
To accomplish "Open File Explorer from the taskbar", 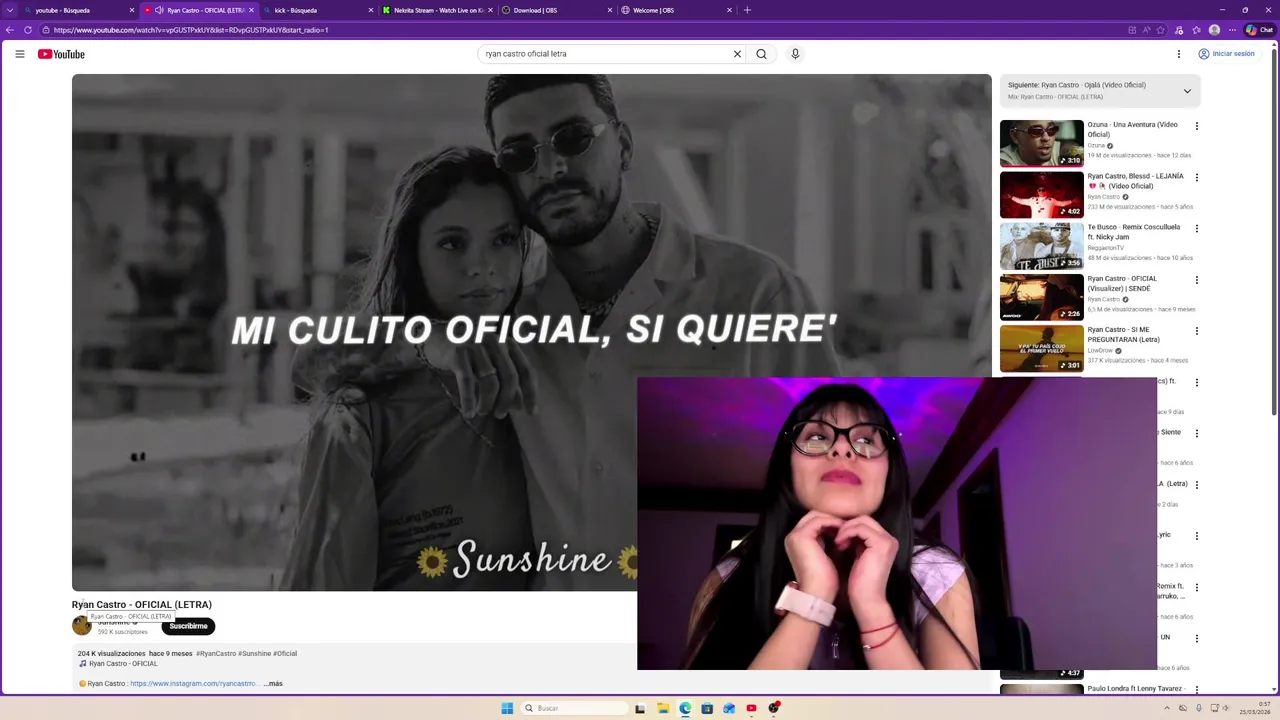I will 663,708.
